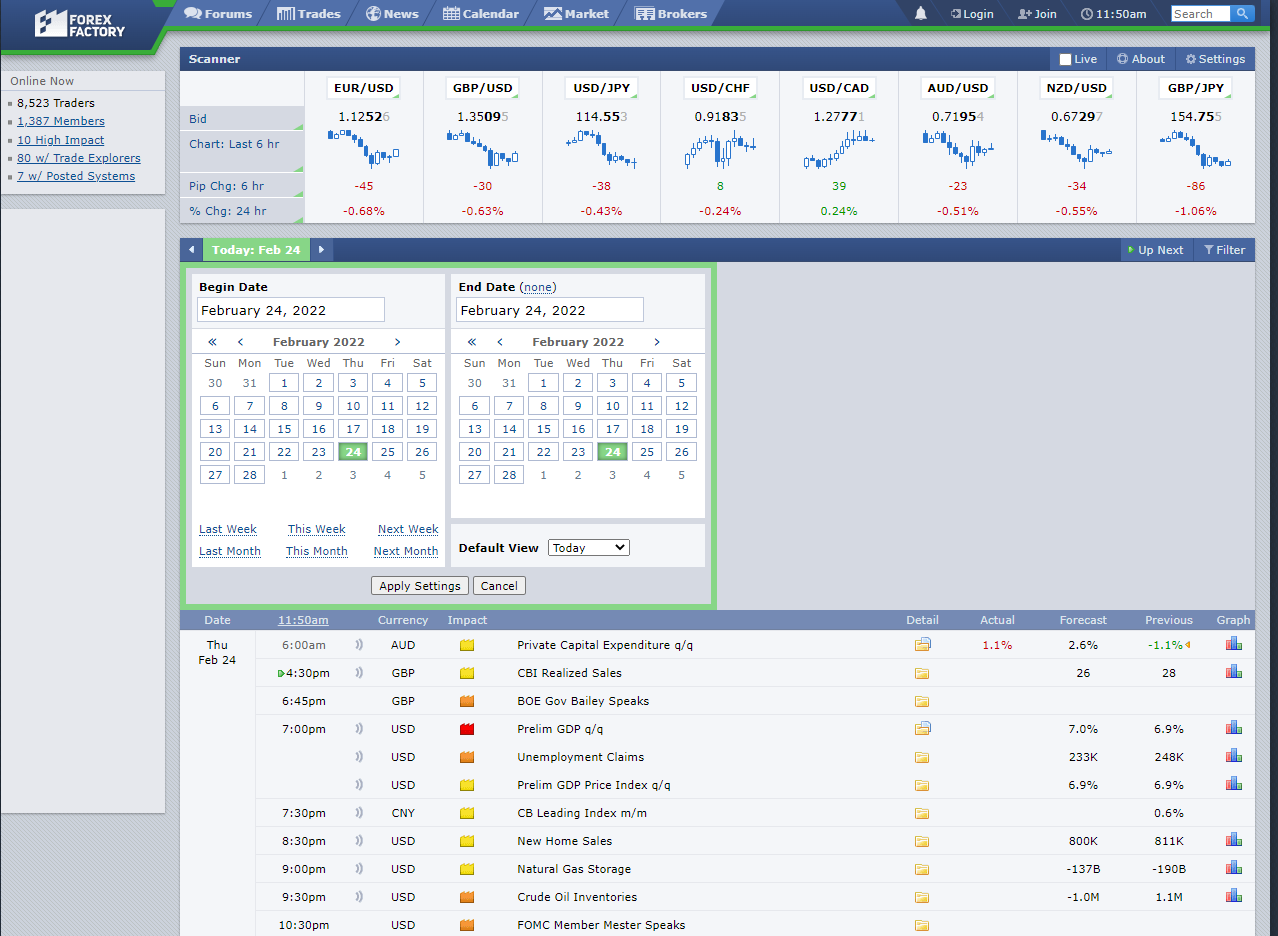Click the 11:50am time column header

[303, 620]
